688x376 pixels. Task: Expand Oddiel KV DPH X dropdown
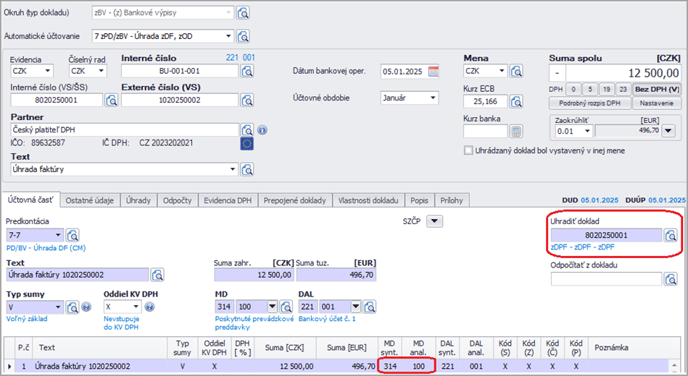[x=136, y=307]
